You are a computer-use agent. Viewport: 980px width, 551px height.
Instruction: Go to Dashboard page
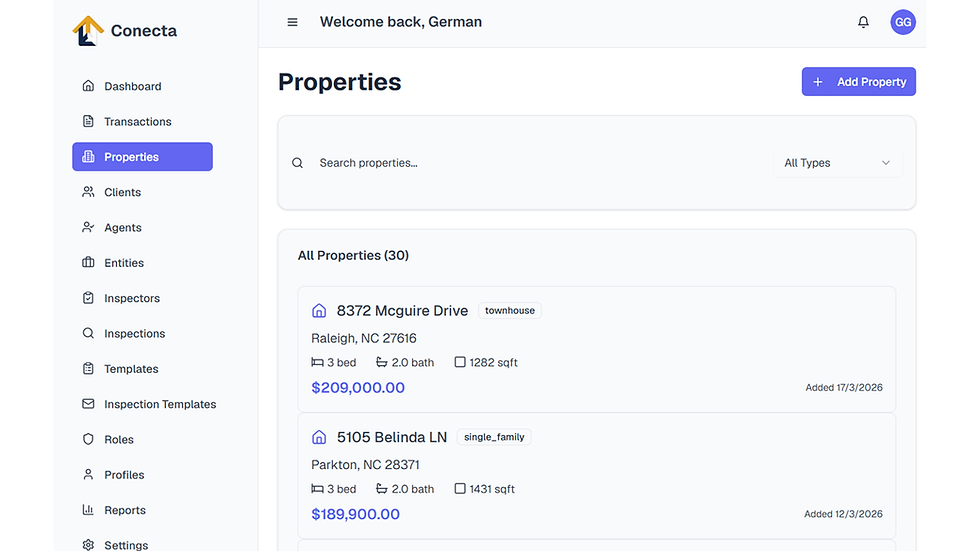[142, 86]
